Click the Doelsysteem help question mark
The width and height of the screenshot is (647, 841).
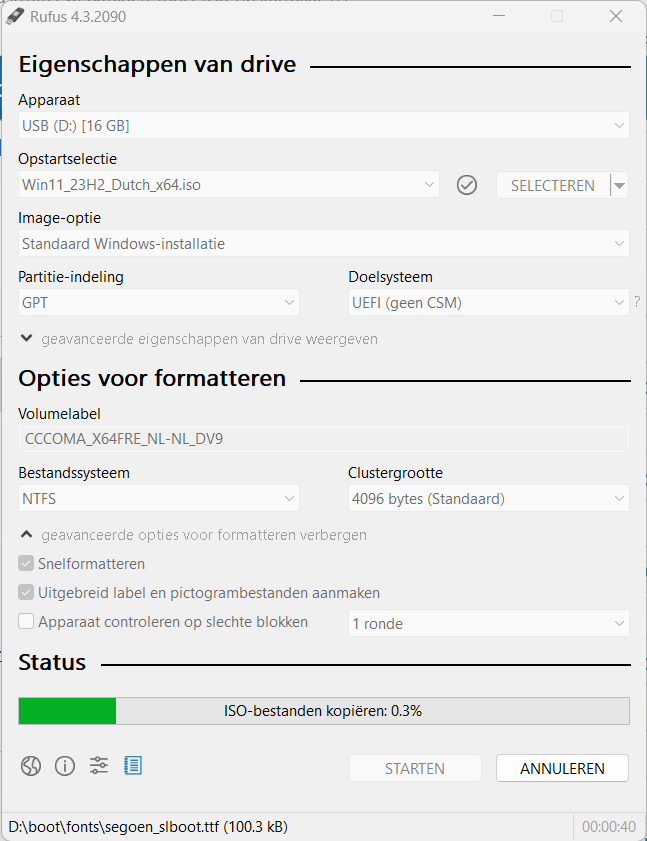pos(637,302)
